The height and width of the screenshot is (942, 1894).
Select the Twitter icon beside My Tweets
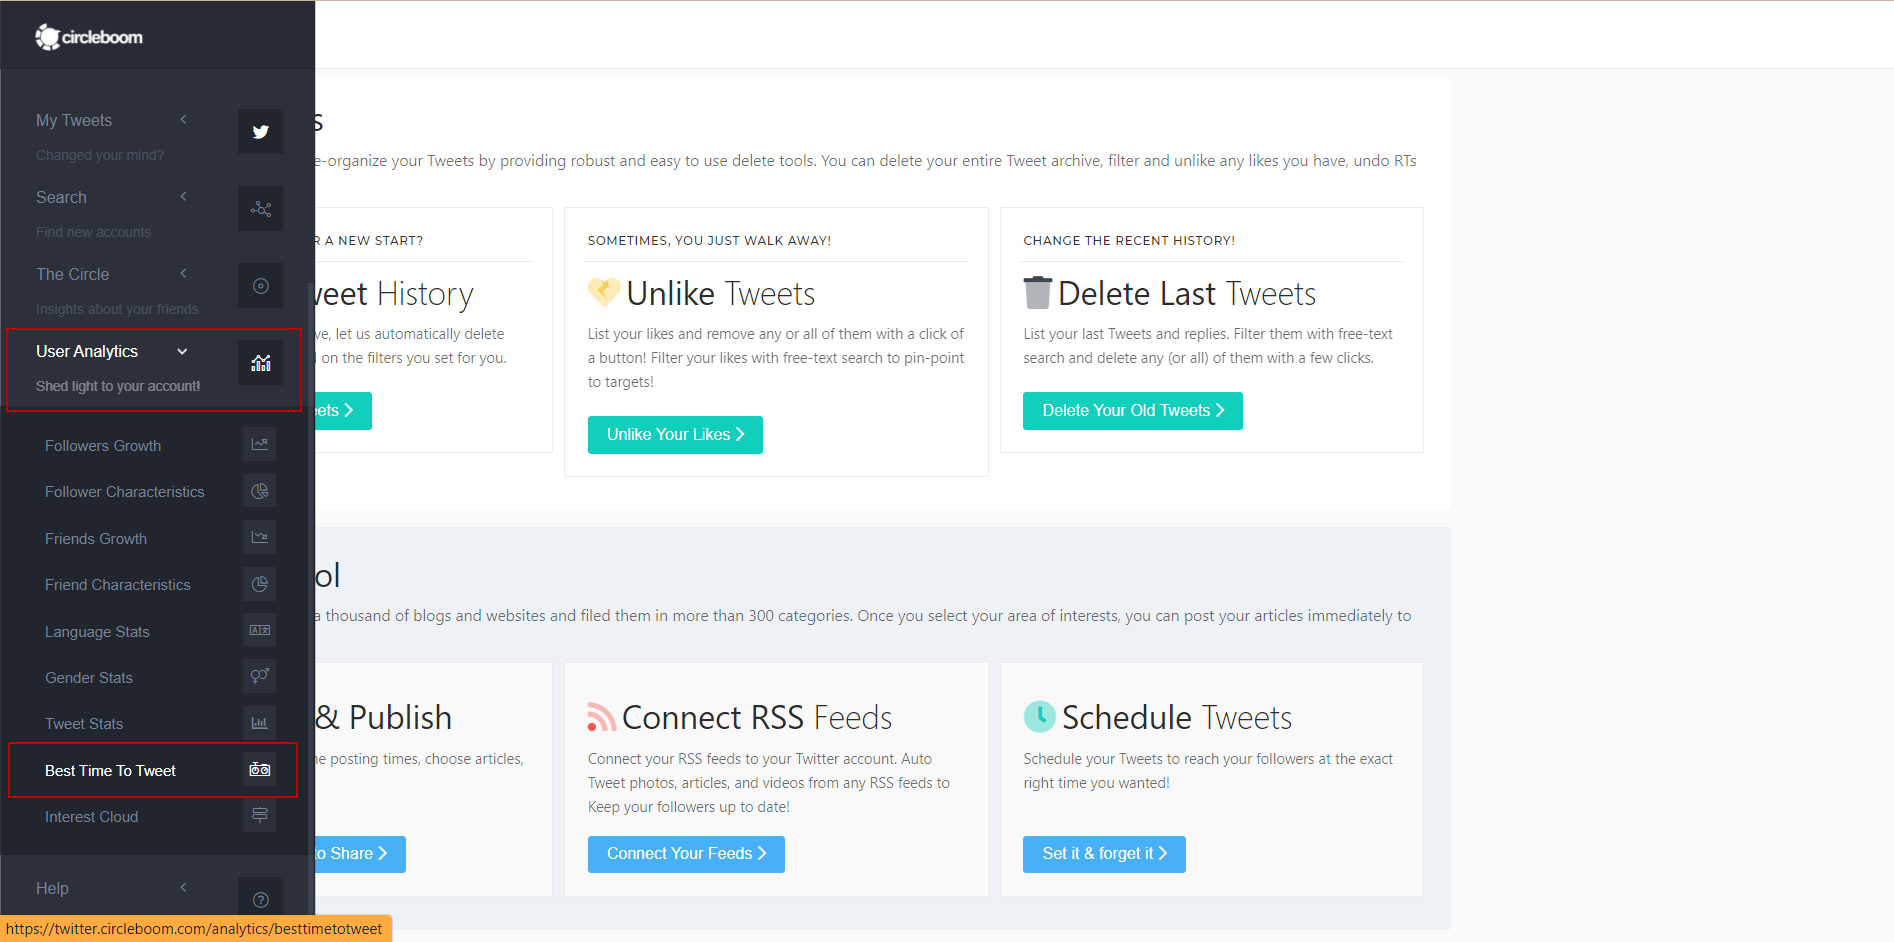point(260,131)
